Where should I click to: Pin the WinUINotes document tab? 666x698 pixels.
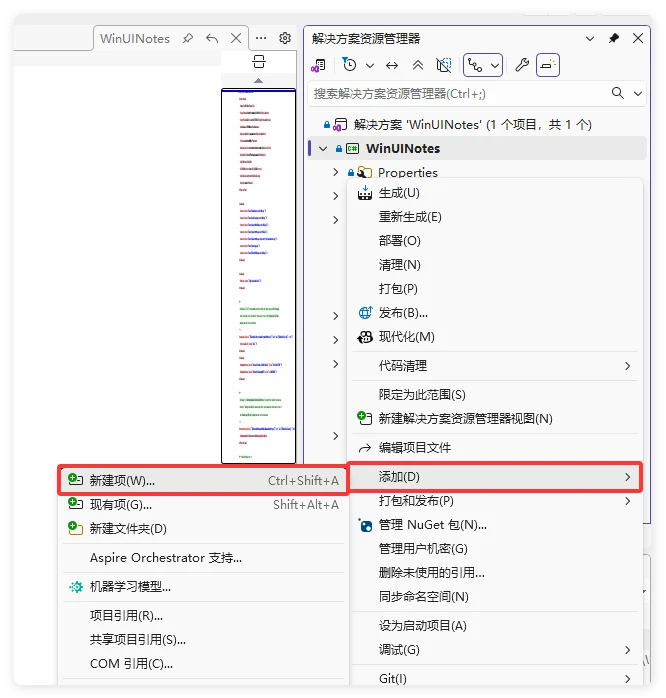(188, 38)
